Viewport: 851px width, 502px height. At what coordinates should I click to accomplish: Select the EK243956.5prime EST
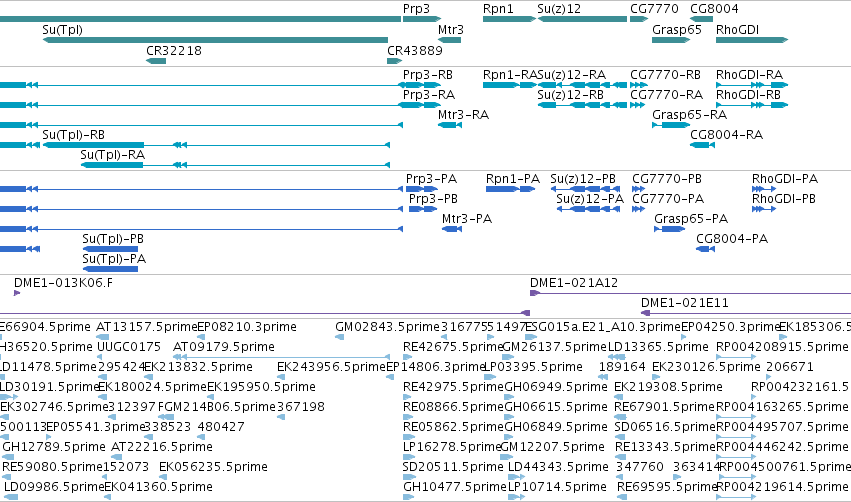(x=282, y=377)
